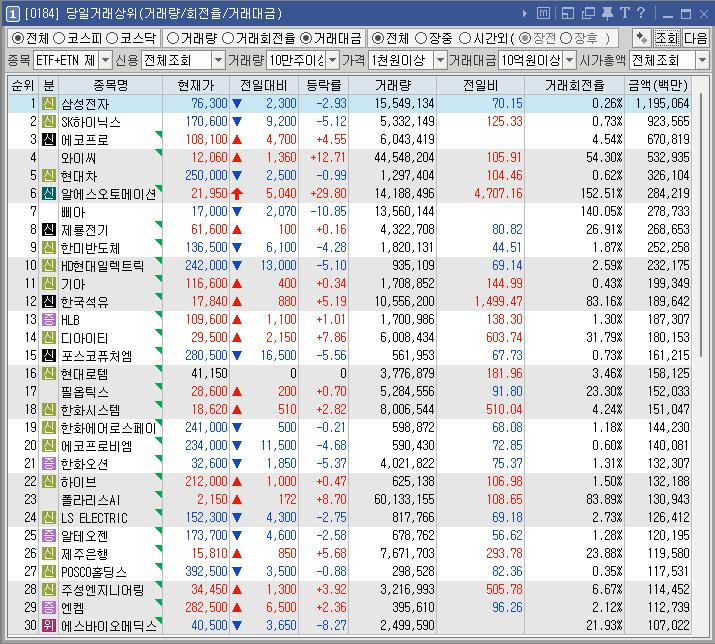Click the up-arrow limit icon on 알에스오토메이션 row
Screen dimensions: 715x644
[237, 194]
